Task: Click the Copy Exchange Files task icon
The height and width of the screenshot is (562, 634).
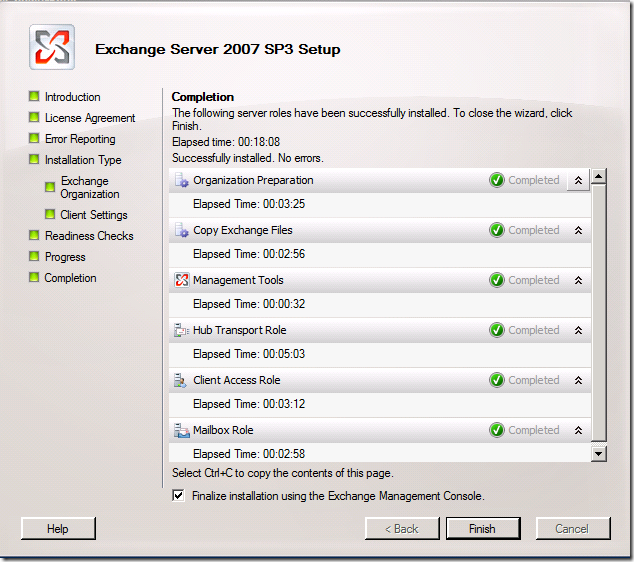Action: click(x=182, y=230)
